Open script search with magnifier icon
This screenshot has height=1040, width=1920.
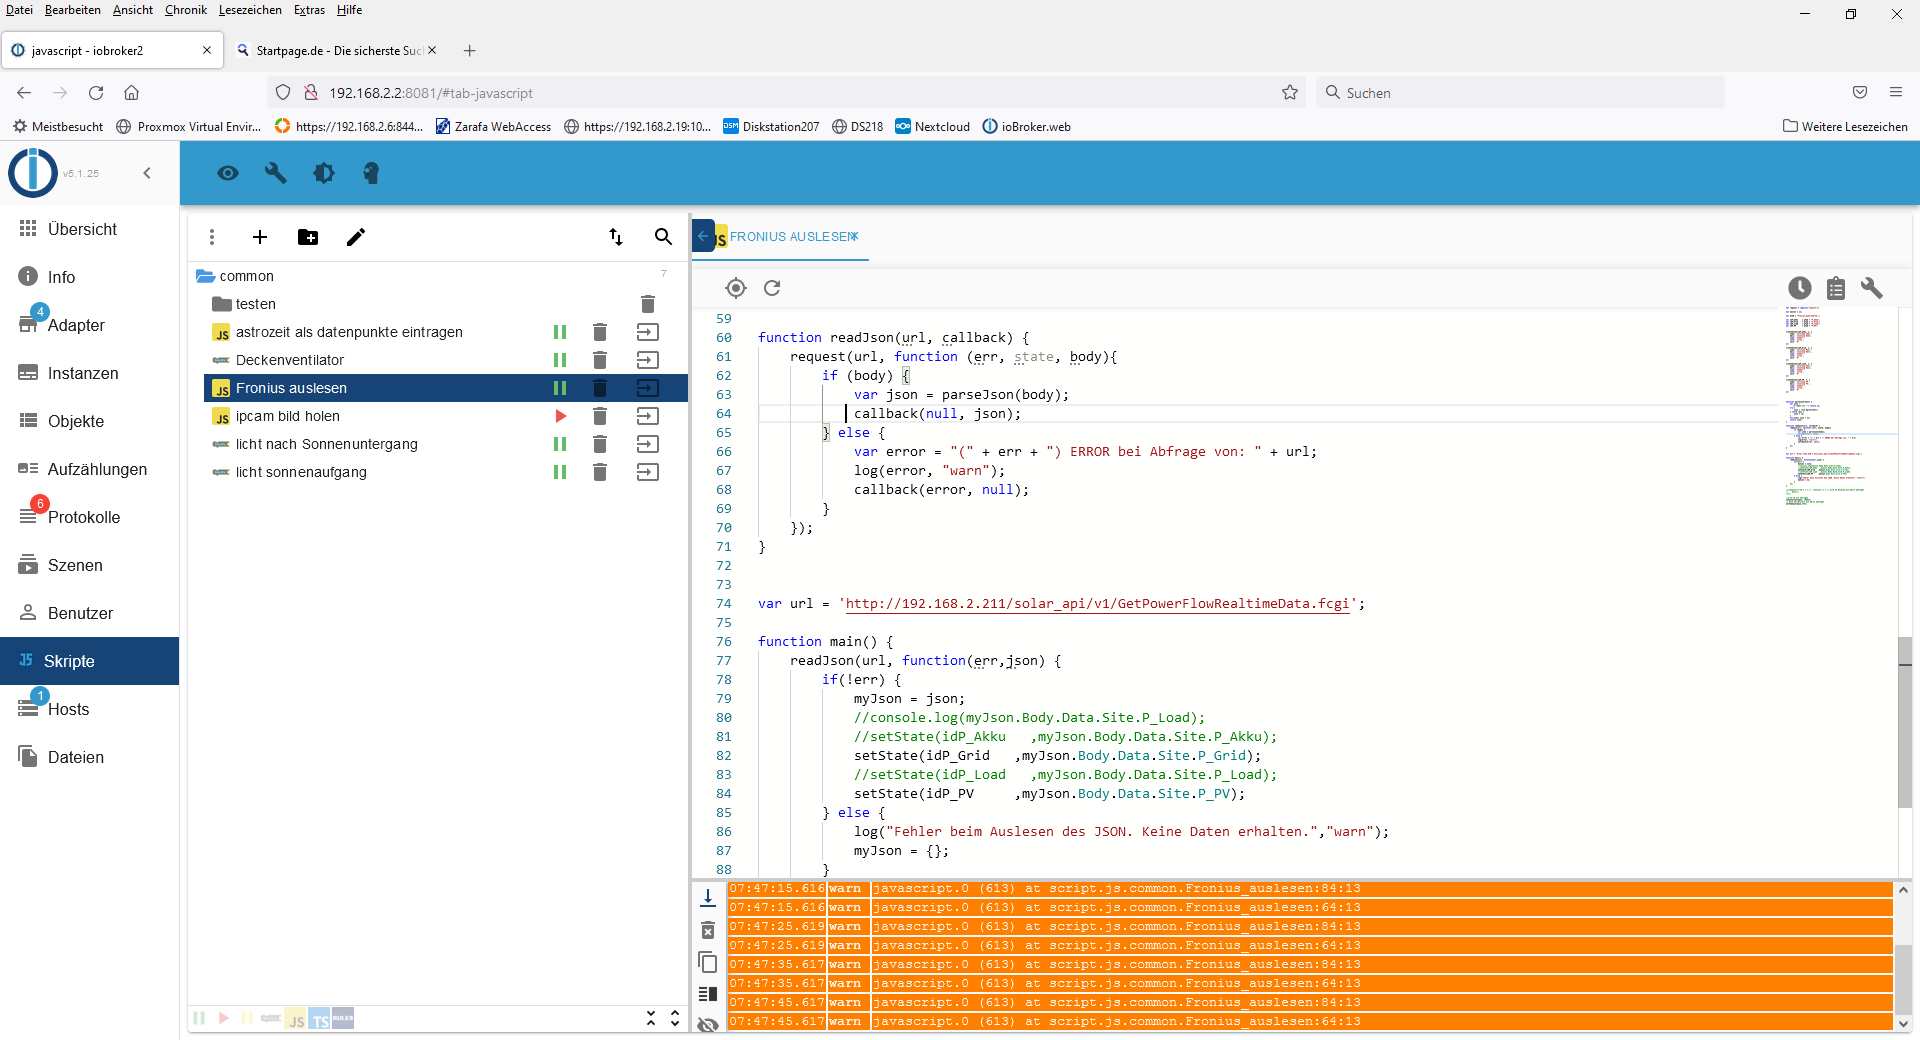pos(663,237)
